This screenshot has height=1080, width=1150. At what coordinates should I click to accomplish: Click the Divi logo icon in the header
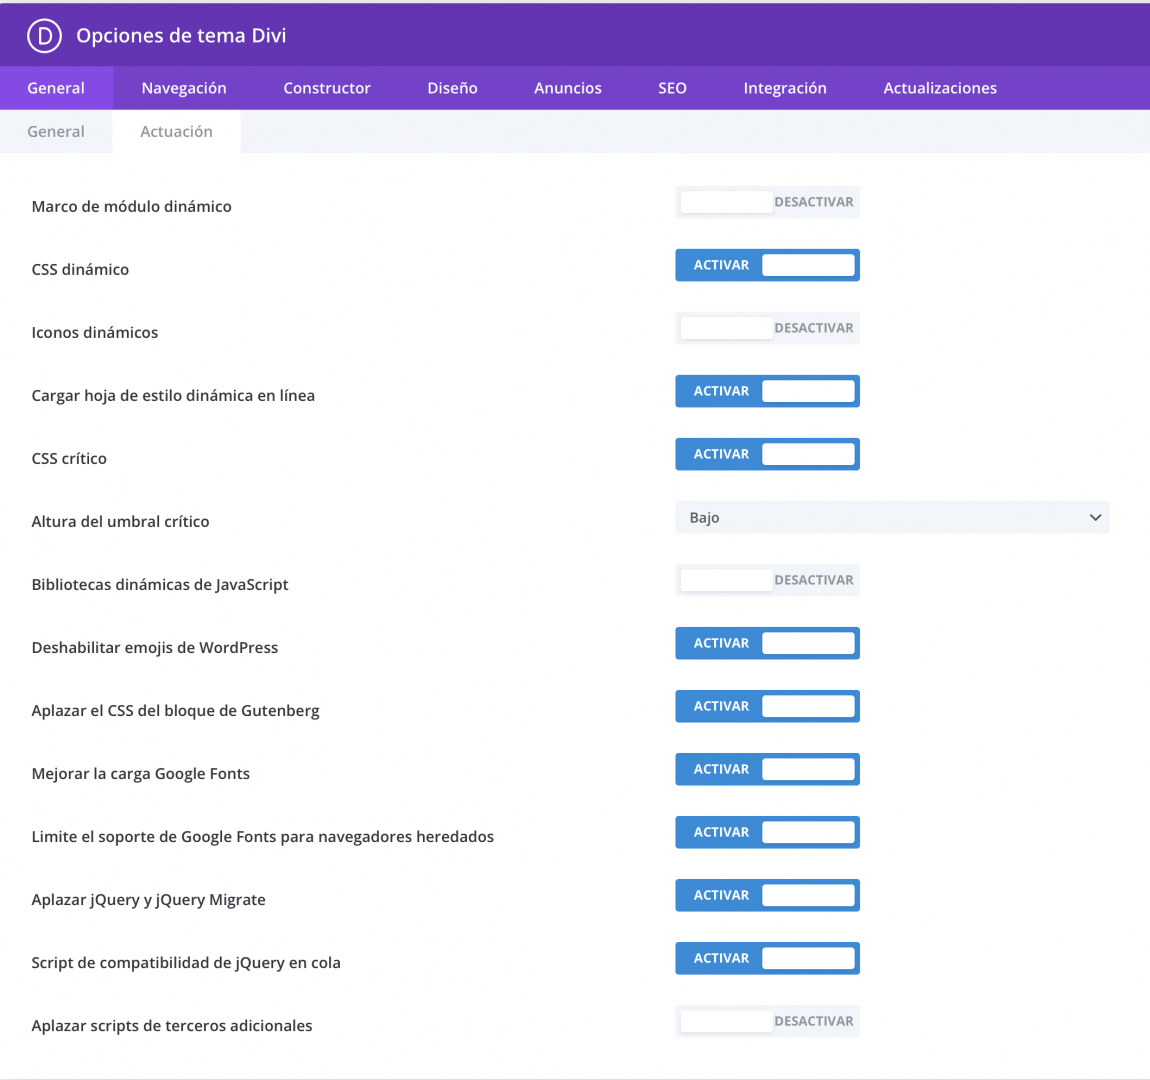tap(44, 35)
